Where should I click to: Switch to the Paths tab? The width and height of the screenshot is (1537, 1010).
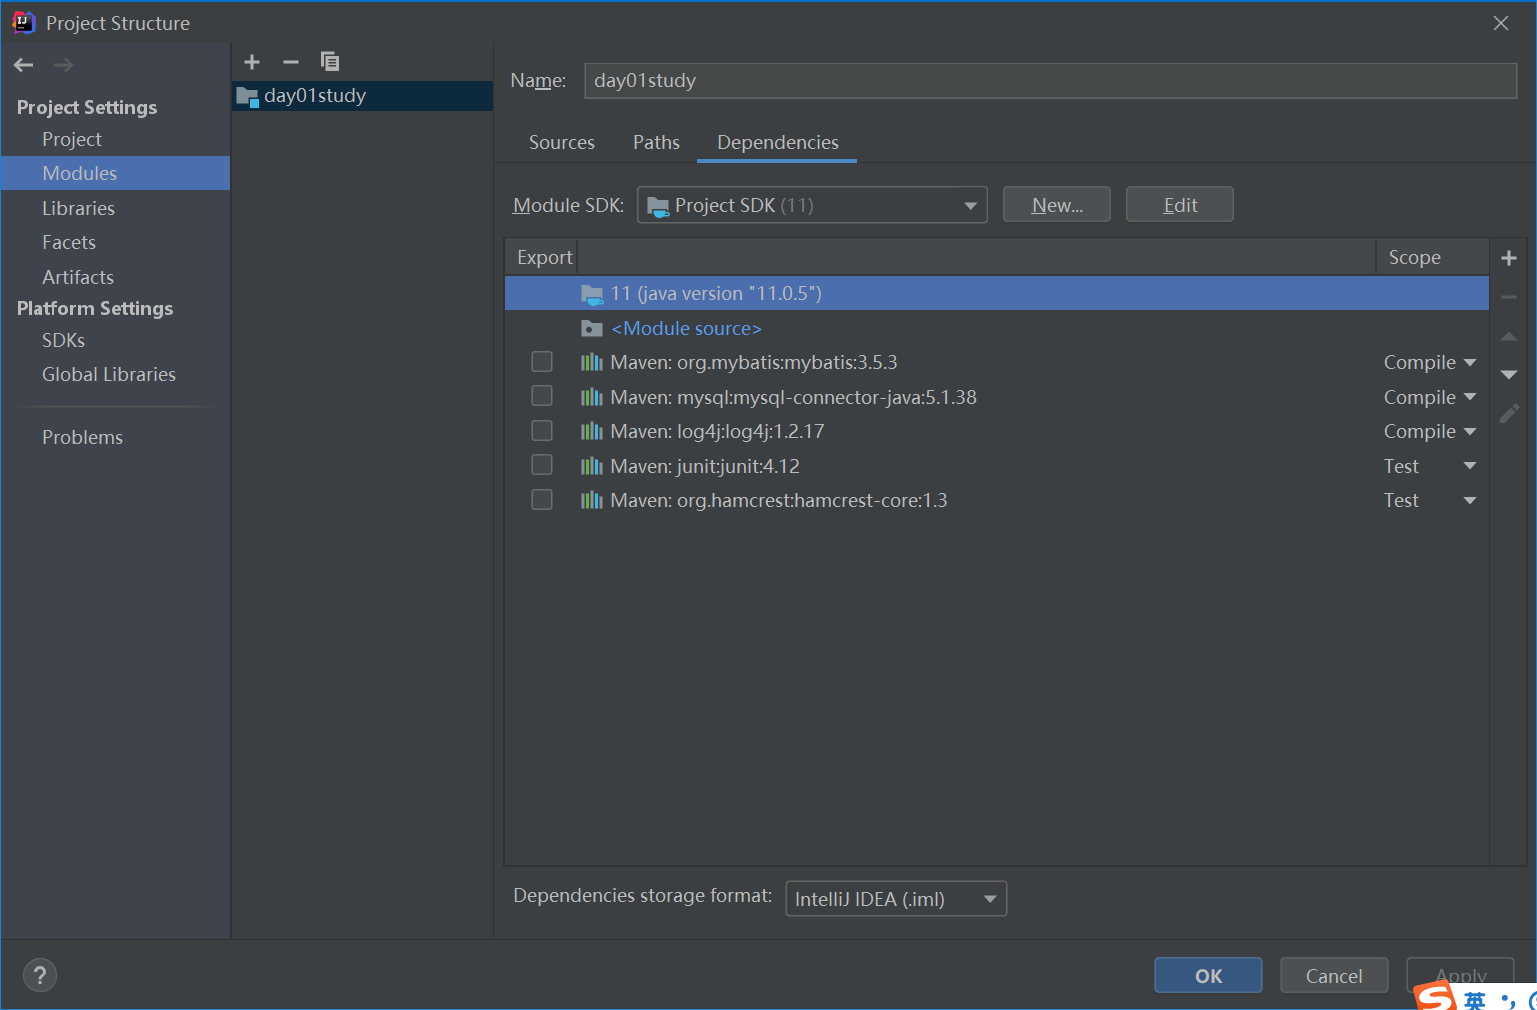click(656, 142)
